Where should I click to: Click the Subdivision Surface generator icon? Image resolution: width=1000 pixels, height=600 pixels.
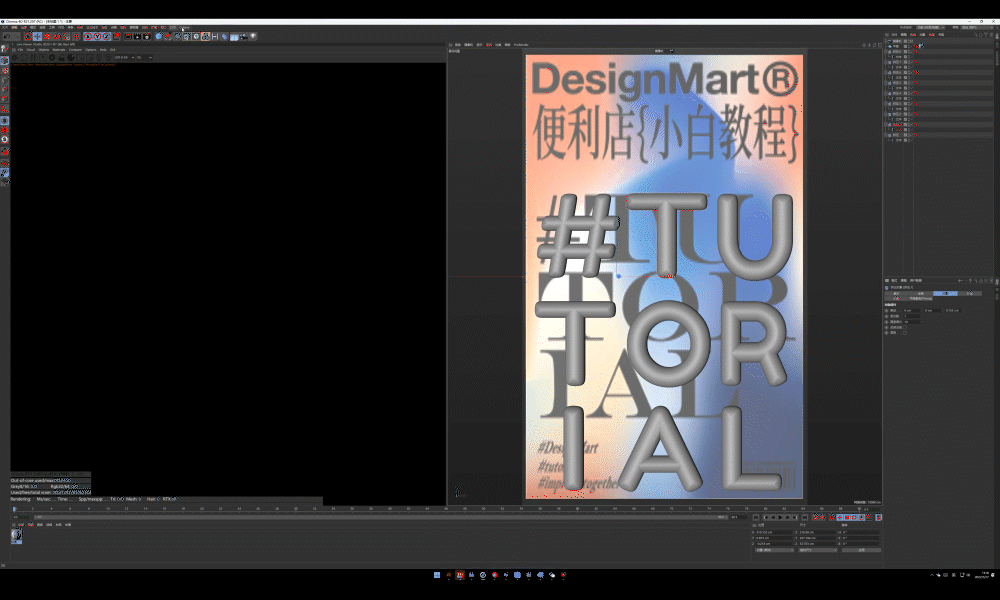coord(178,37)
